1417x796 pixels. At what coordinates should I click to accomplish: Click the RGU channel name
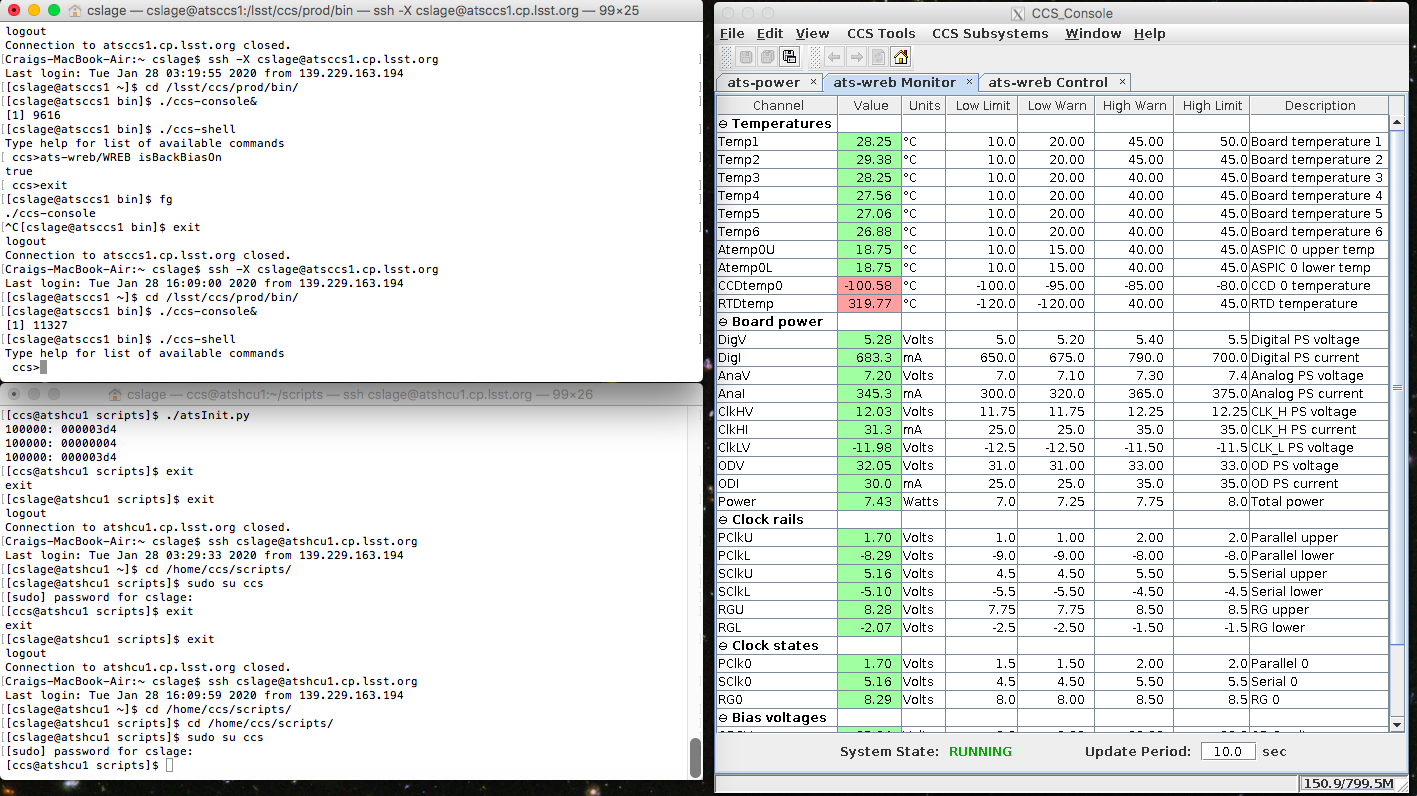tap(778, 610)
